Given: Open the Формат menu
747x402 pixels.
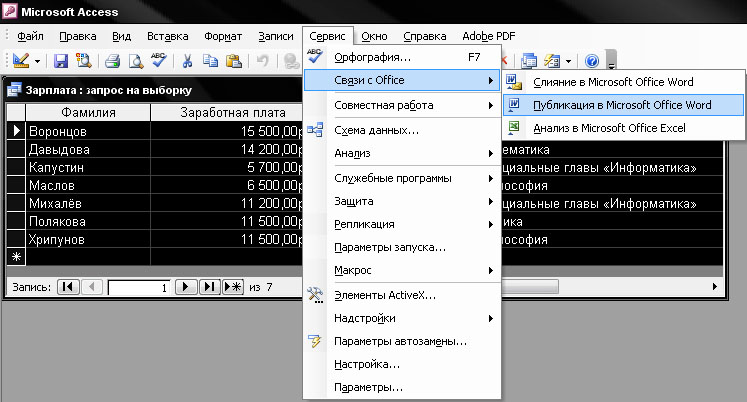Looking at the screenshot, I should point(223,36).
